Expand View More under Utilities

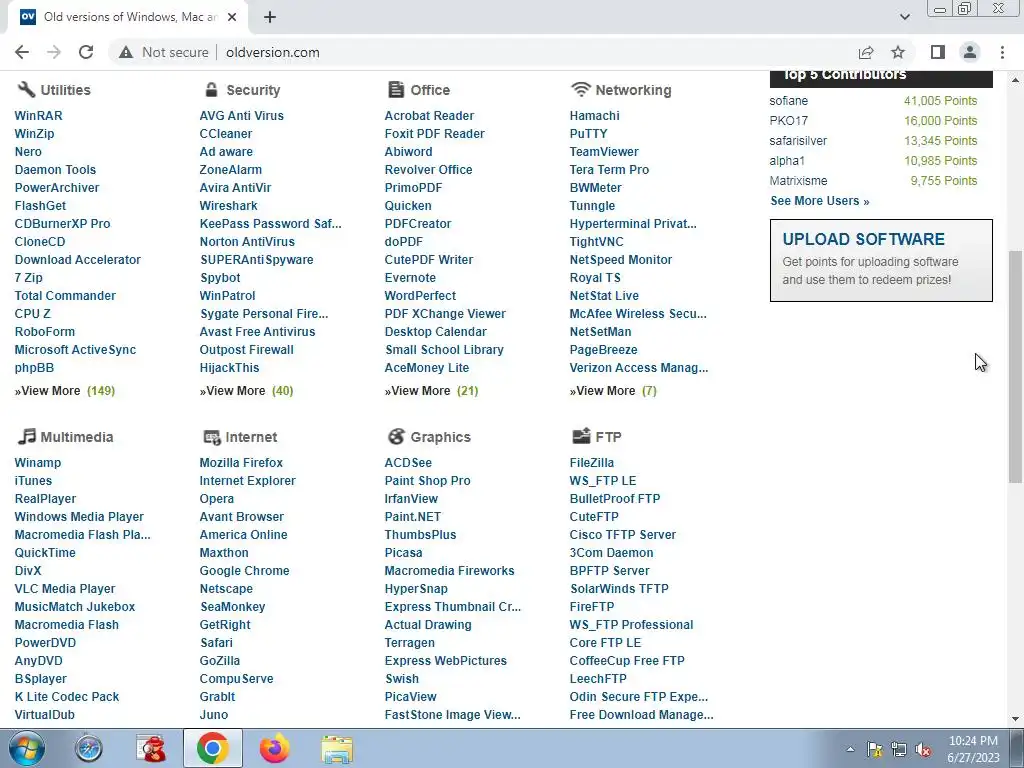[65, 391]
